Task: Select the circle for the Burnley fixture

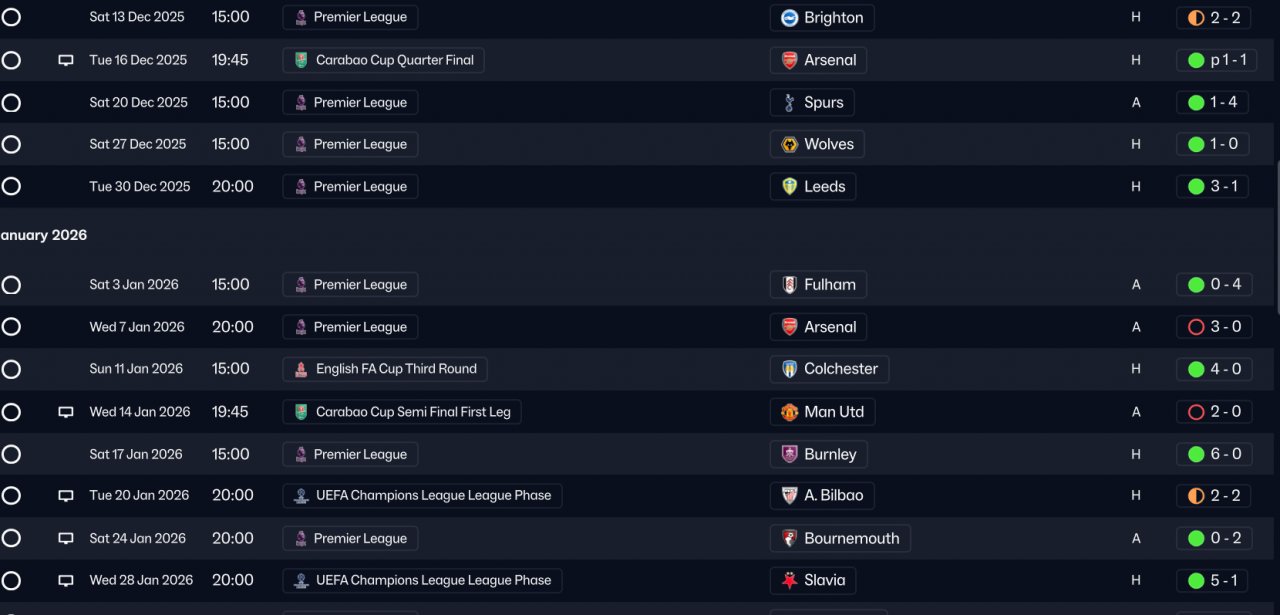Action: 11,454
